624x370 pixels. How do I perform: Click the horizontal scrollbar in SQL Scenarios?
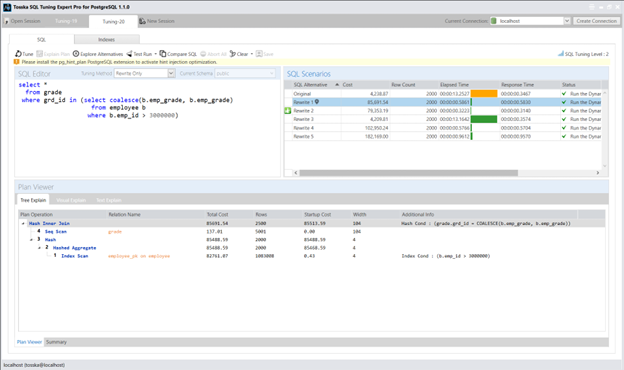(x=408, y=173)
